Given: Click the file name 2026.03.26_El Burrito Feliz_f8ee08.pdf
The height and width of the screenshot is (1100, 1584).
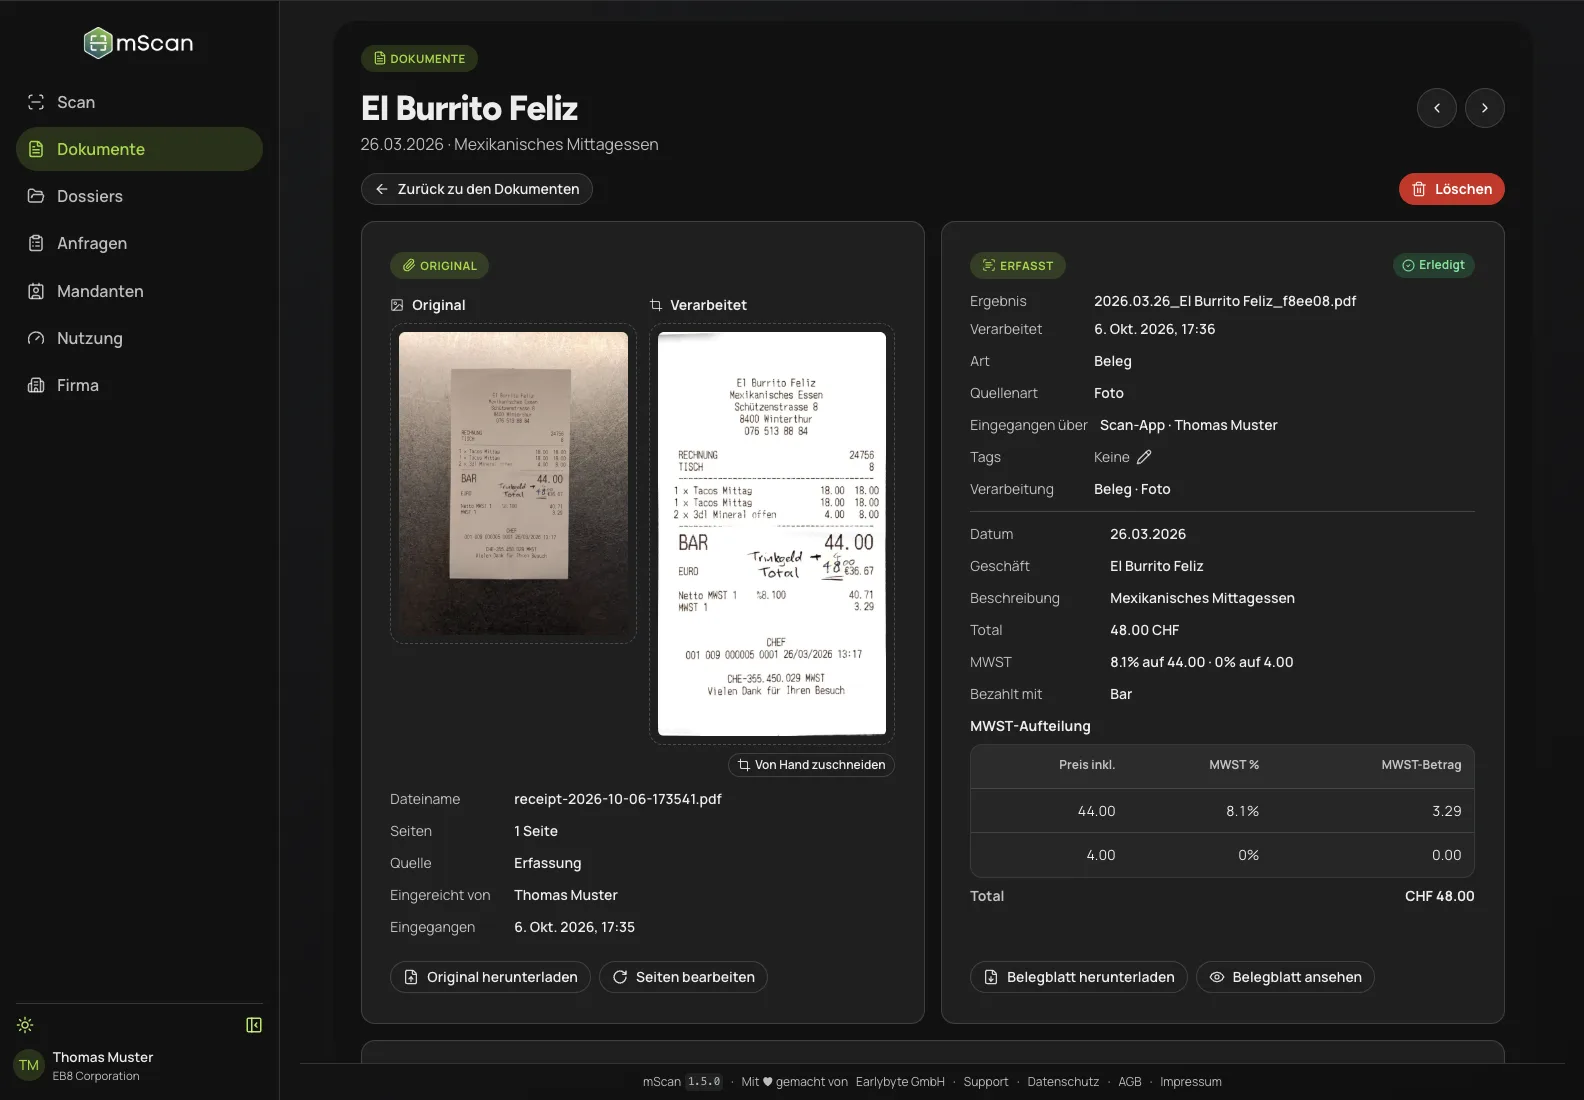Looking at the screenshot, I should coord(1225,301).
